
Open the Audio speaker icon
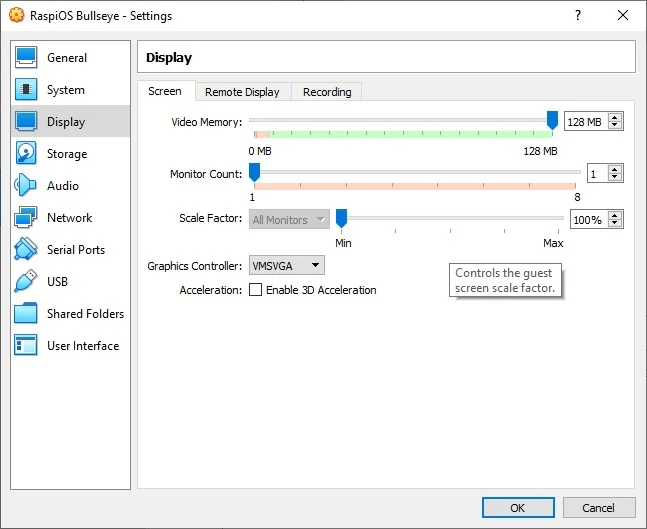26,185
